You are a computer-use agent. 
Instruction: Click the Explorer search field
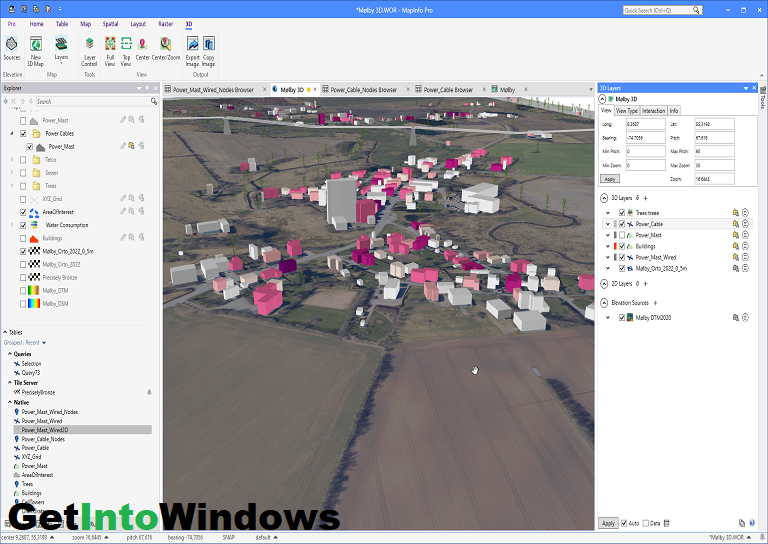(x=92, y=101)
